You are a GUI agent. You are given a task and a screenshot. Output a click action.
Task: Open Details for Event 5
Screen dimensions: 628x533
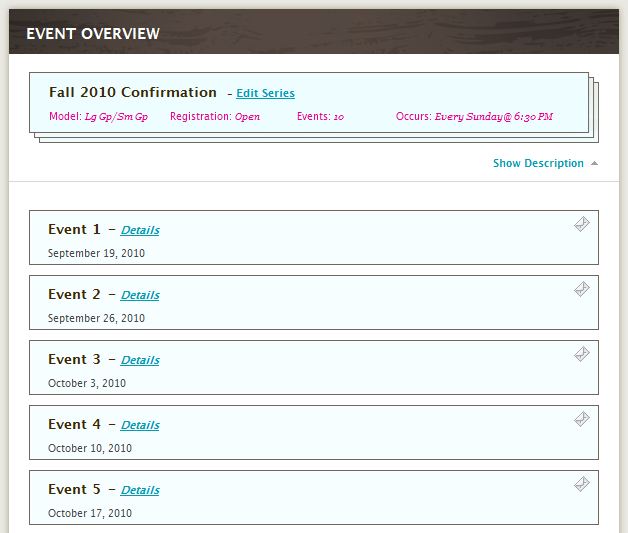click(x=140, y=490)
